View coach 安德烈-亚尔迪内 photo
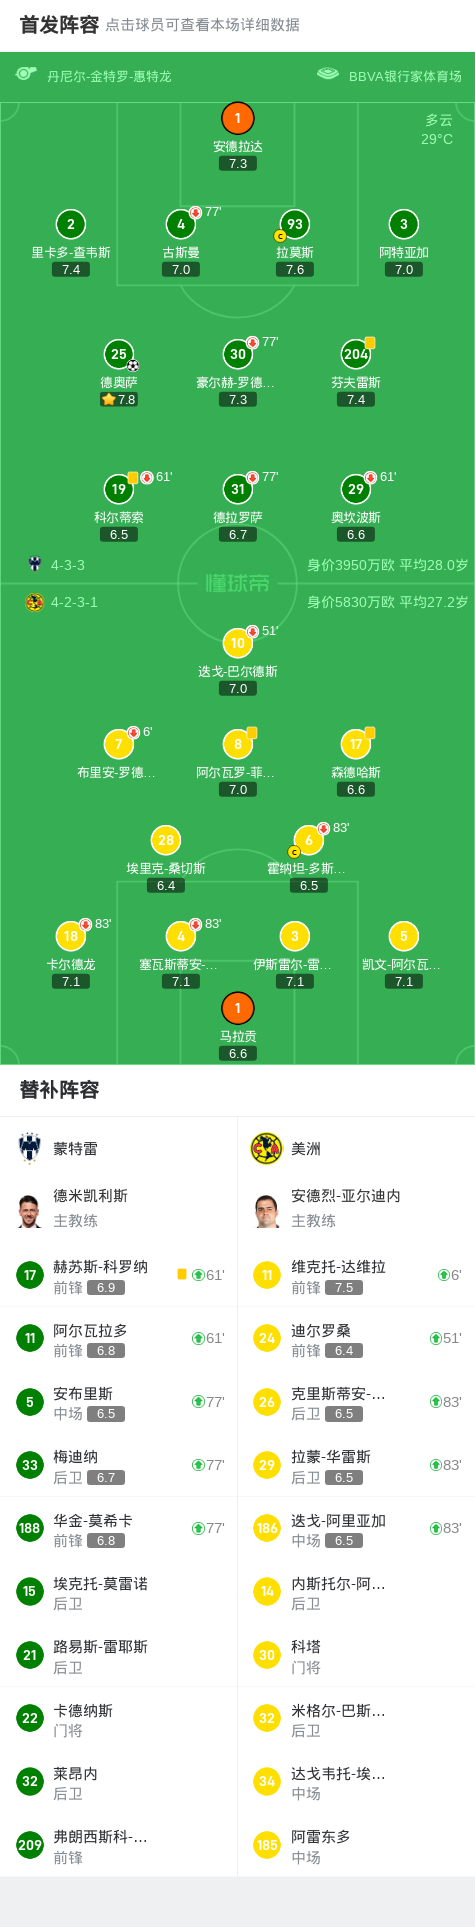 point(267,1210)
